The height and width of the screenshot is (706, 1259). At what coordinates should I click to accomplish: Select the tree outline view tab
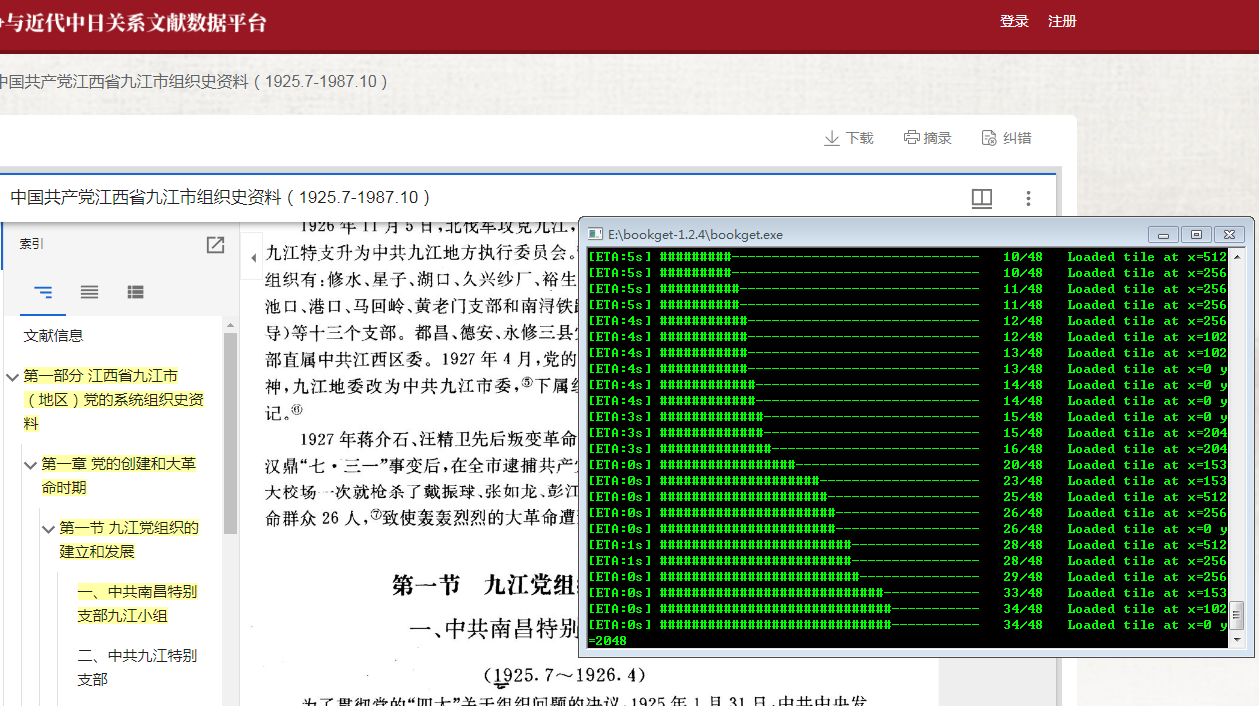[43, 292]
